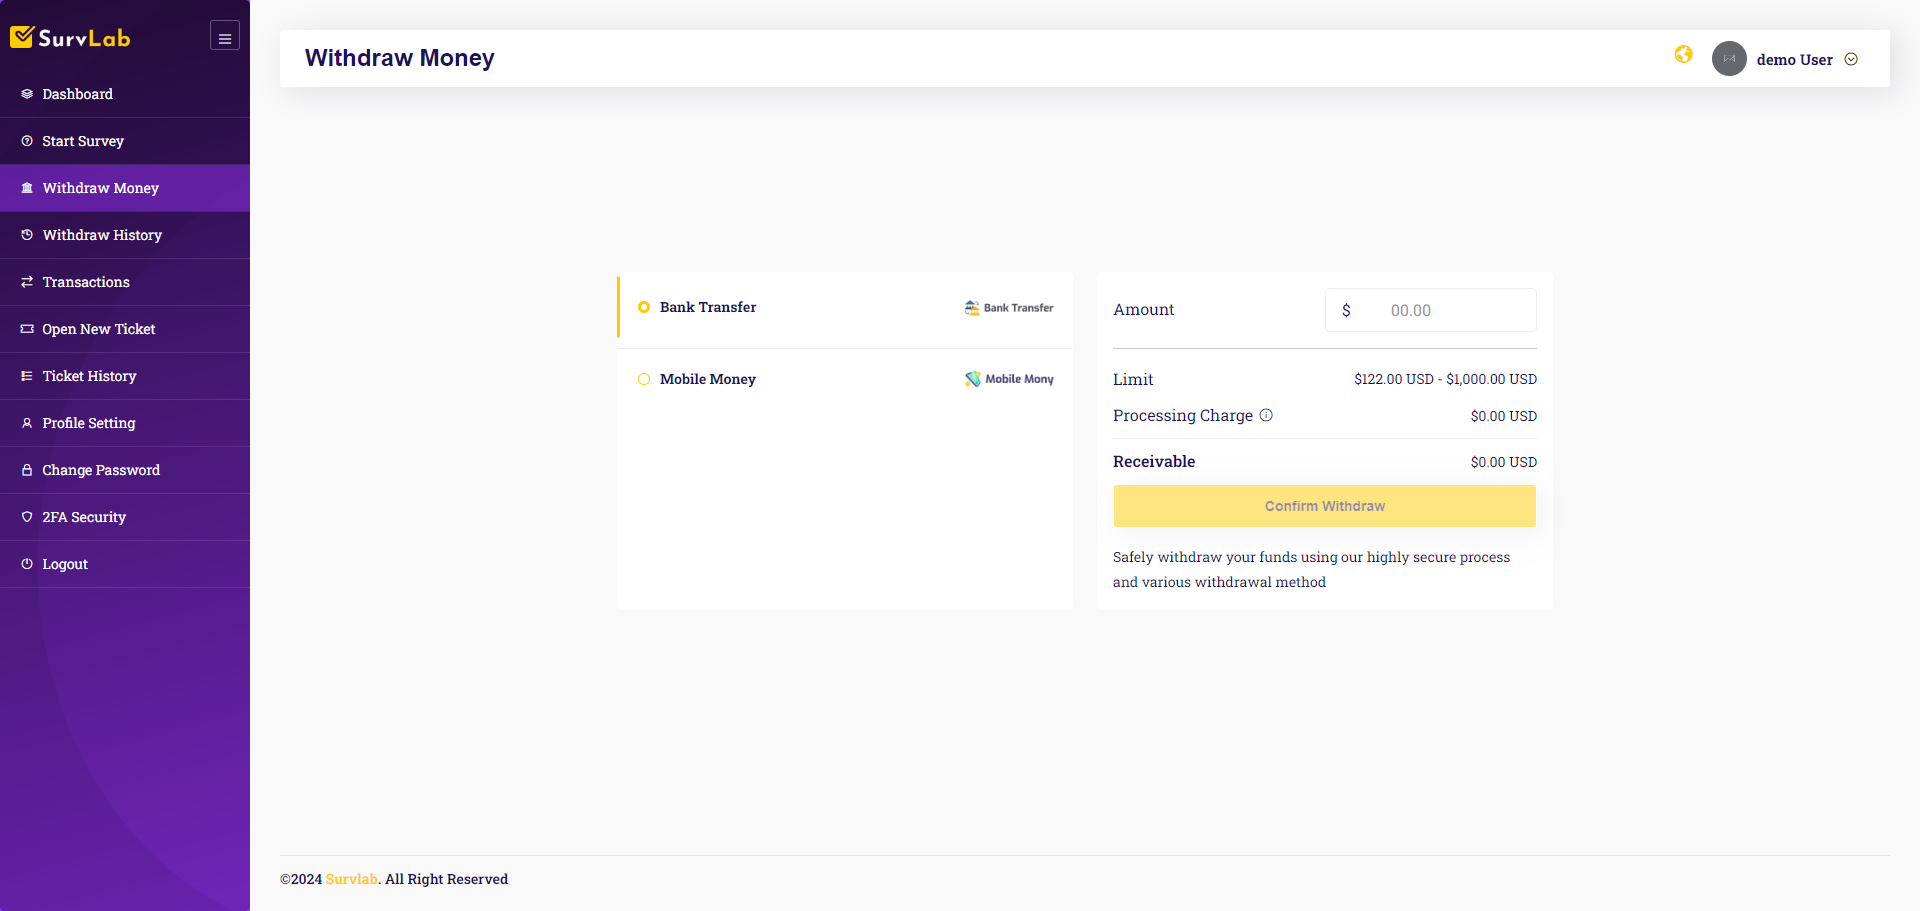Screen dimensions: 1920x911
Task: Click the yellow language globe icon
Action: (1683, 55)
